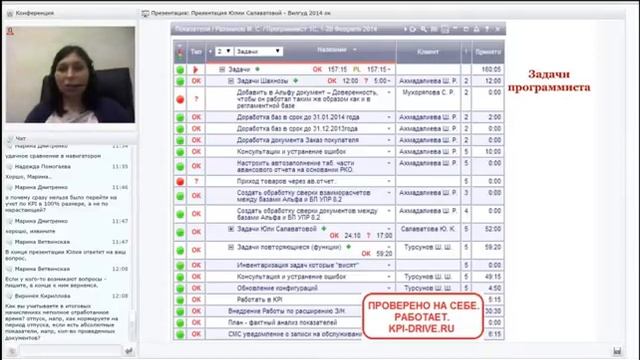Viewport: 640px width, 360px height.
Task: Click the refresh icon in indicators title bar
Action: (412, 29)
